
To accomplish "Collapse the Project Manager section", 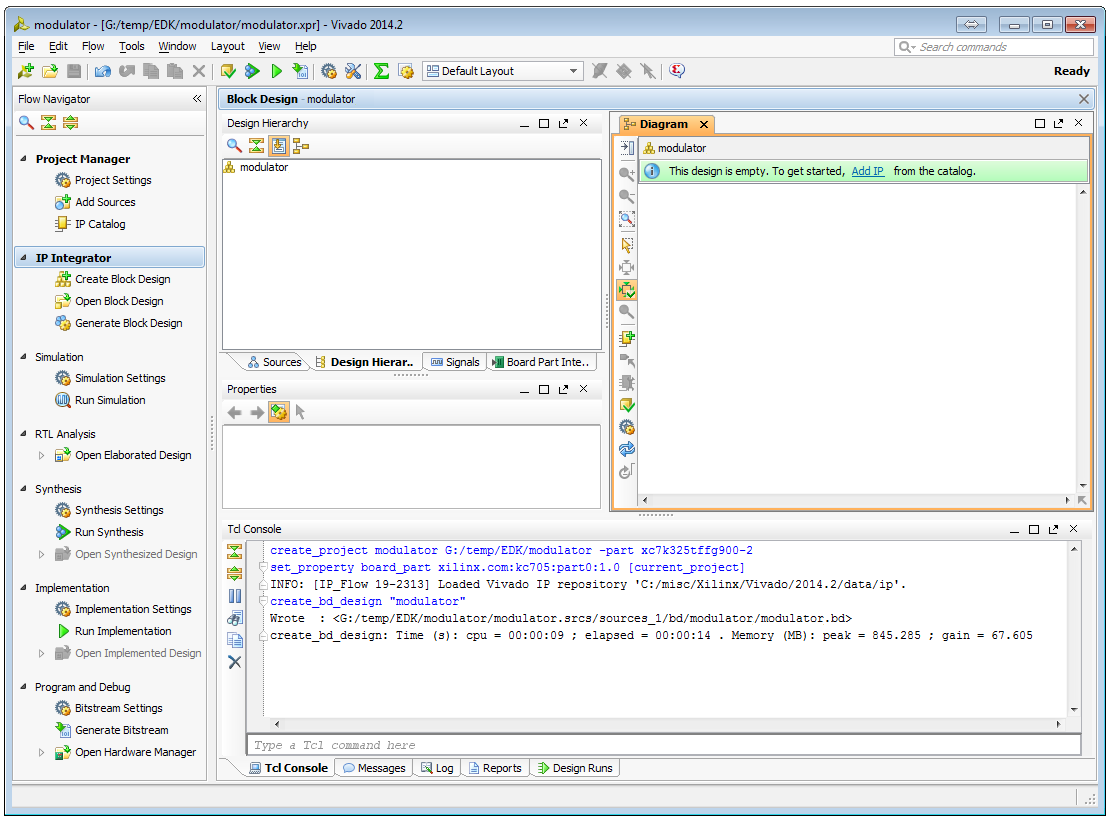I will [23, 159].
